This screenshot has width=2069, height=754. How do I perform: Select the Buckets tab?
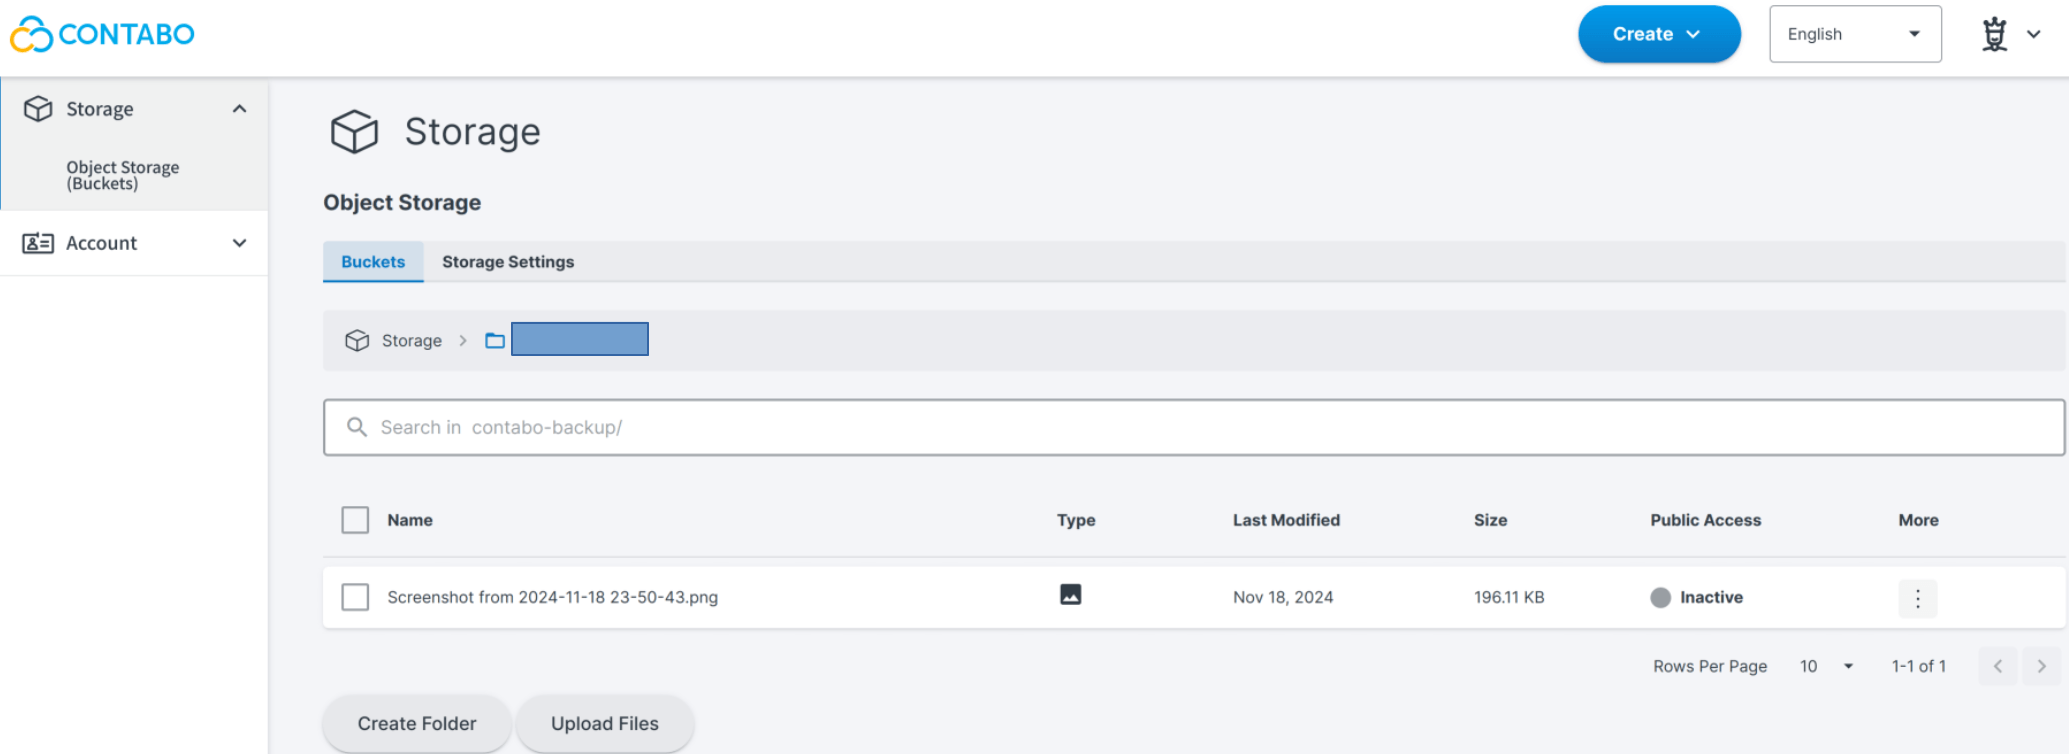pos(373,262)
